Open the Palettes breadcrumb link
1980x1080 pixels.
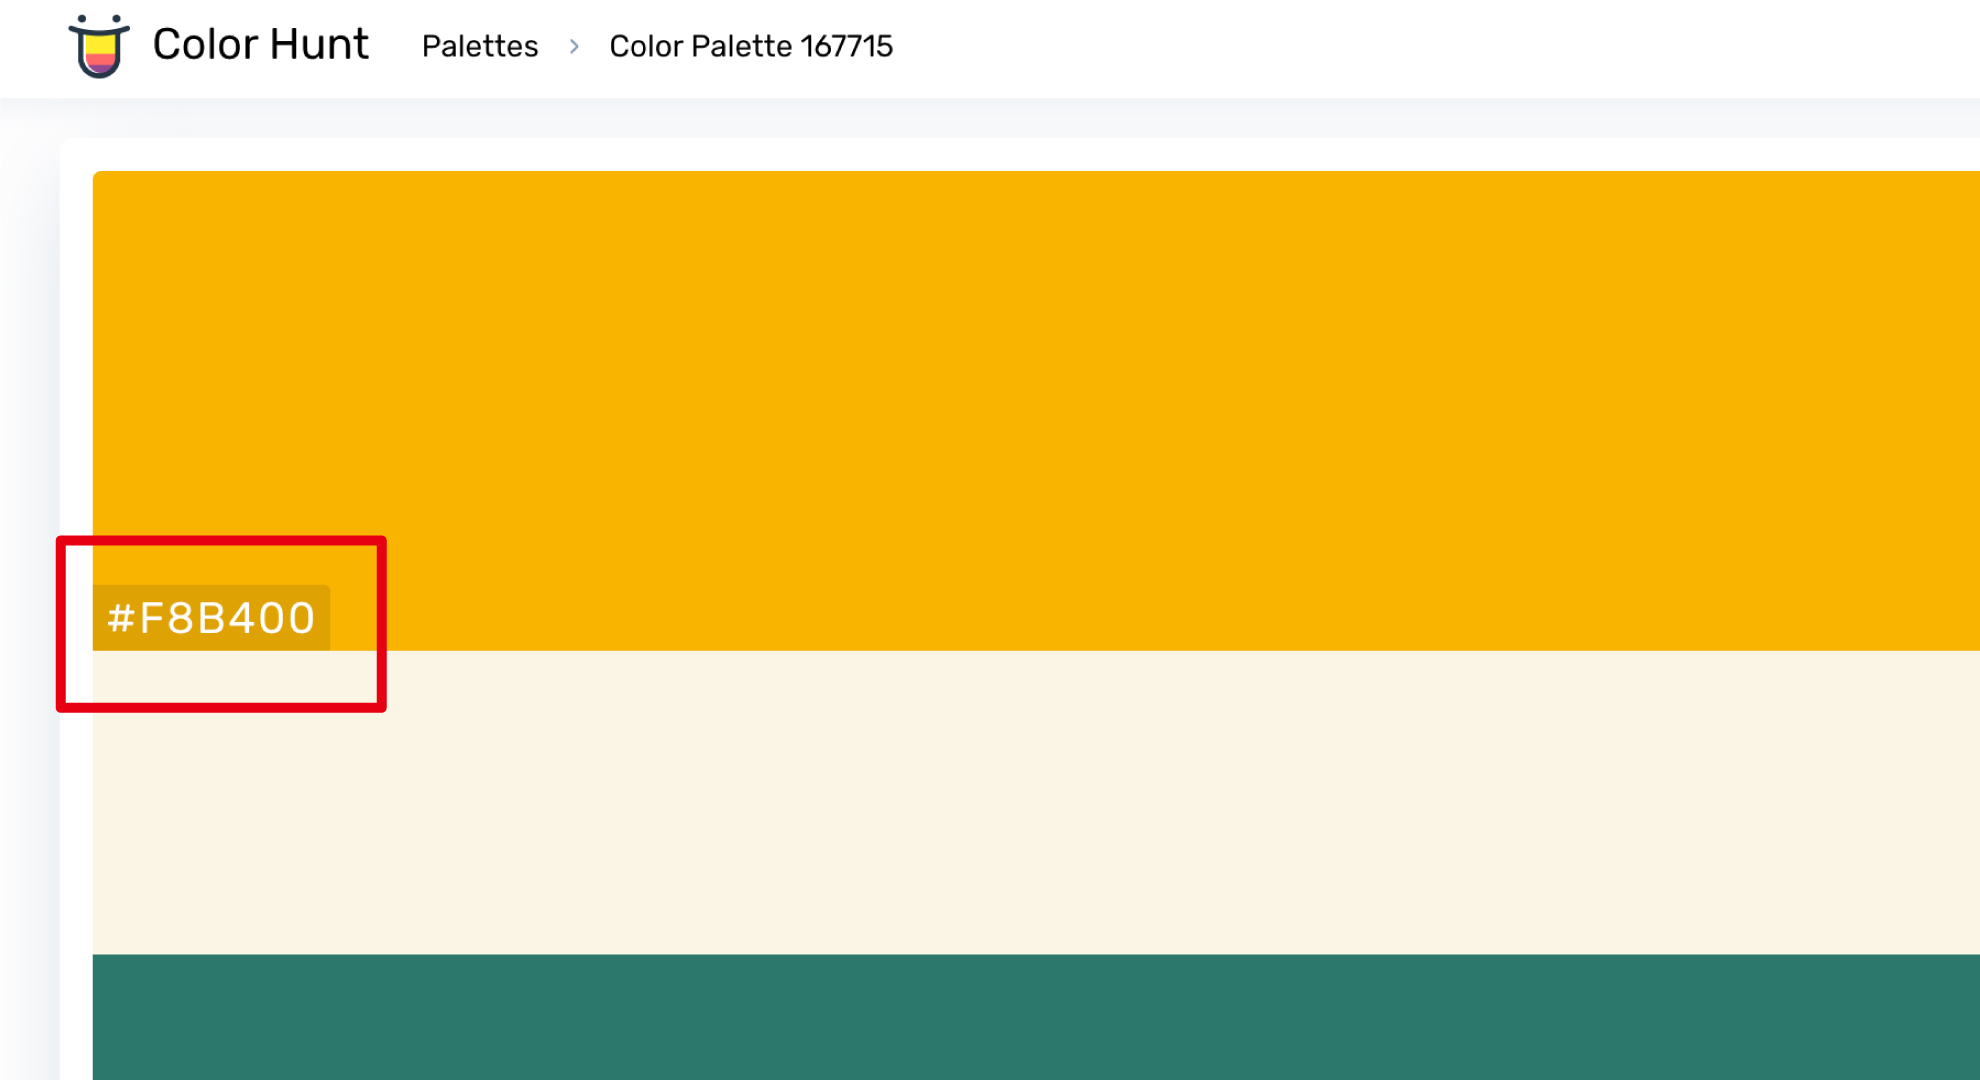(480, 46)
